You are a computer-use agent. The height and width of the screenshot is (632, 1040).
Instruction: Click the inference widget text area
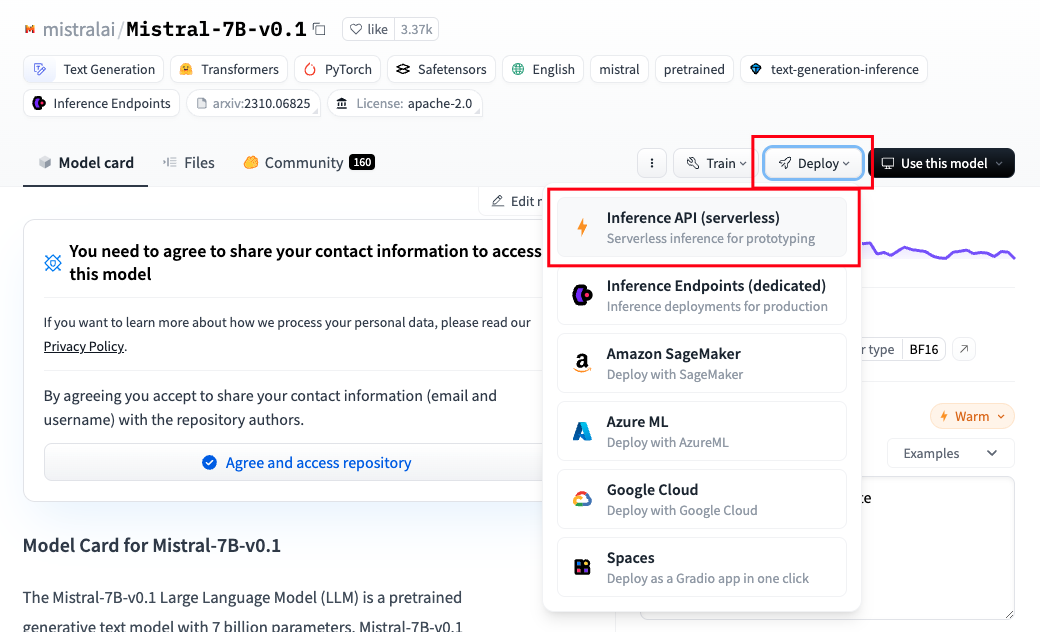coord(937,548)
